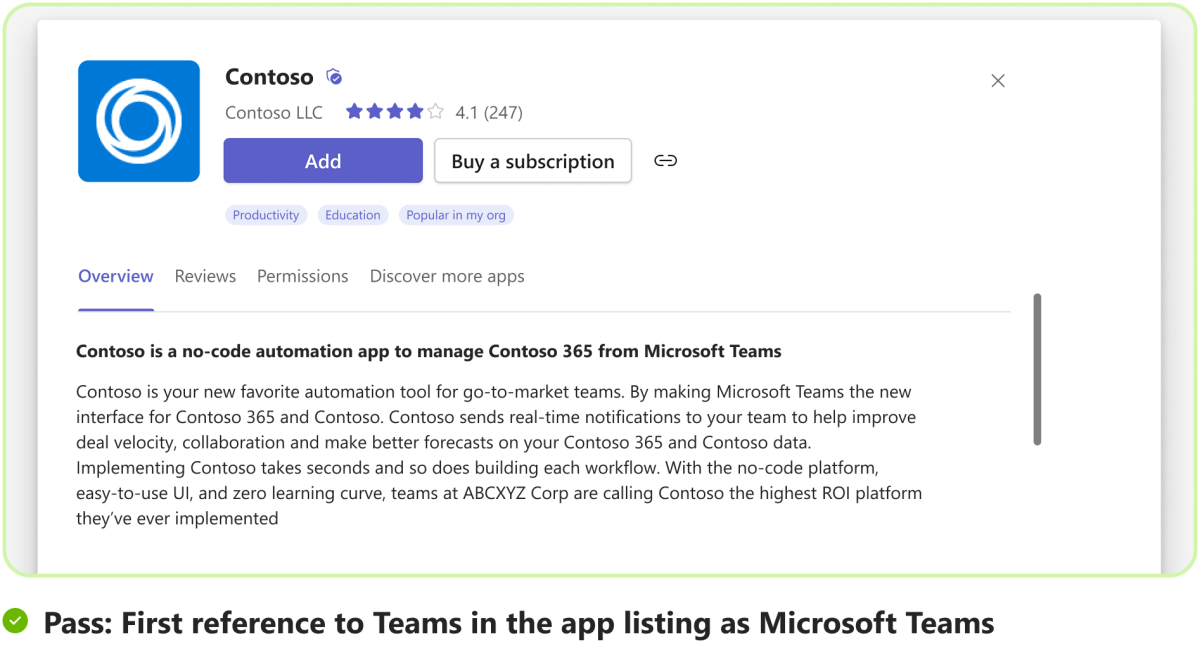Click the empty fifth rating star
The height and width of the screenshot is (651, 1200).
click(434, 112)
